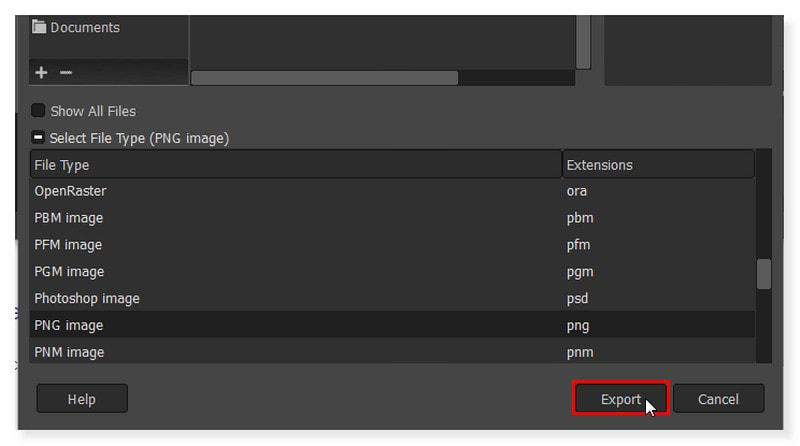Click the Cancel button

718,399
